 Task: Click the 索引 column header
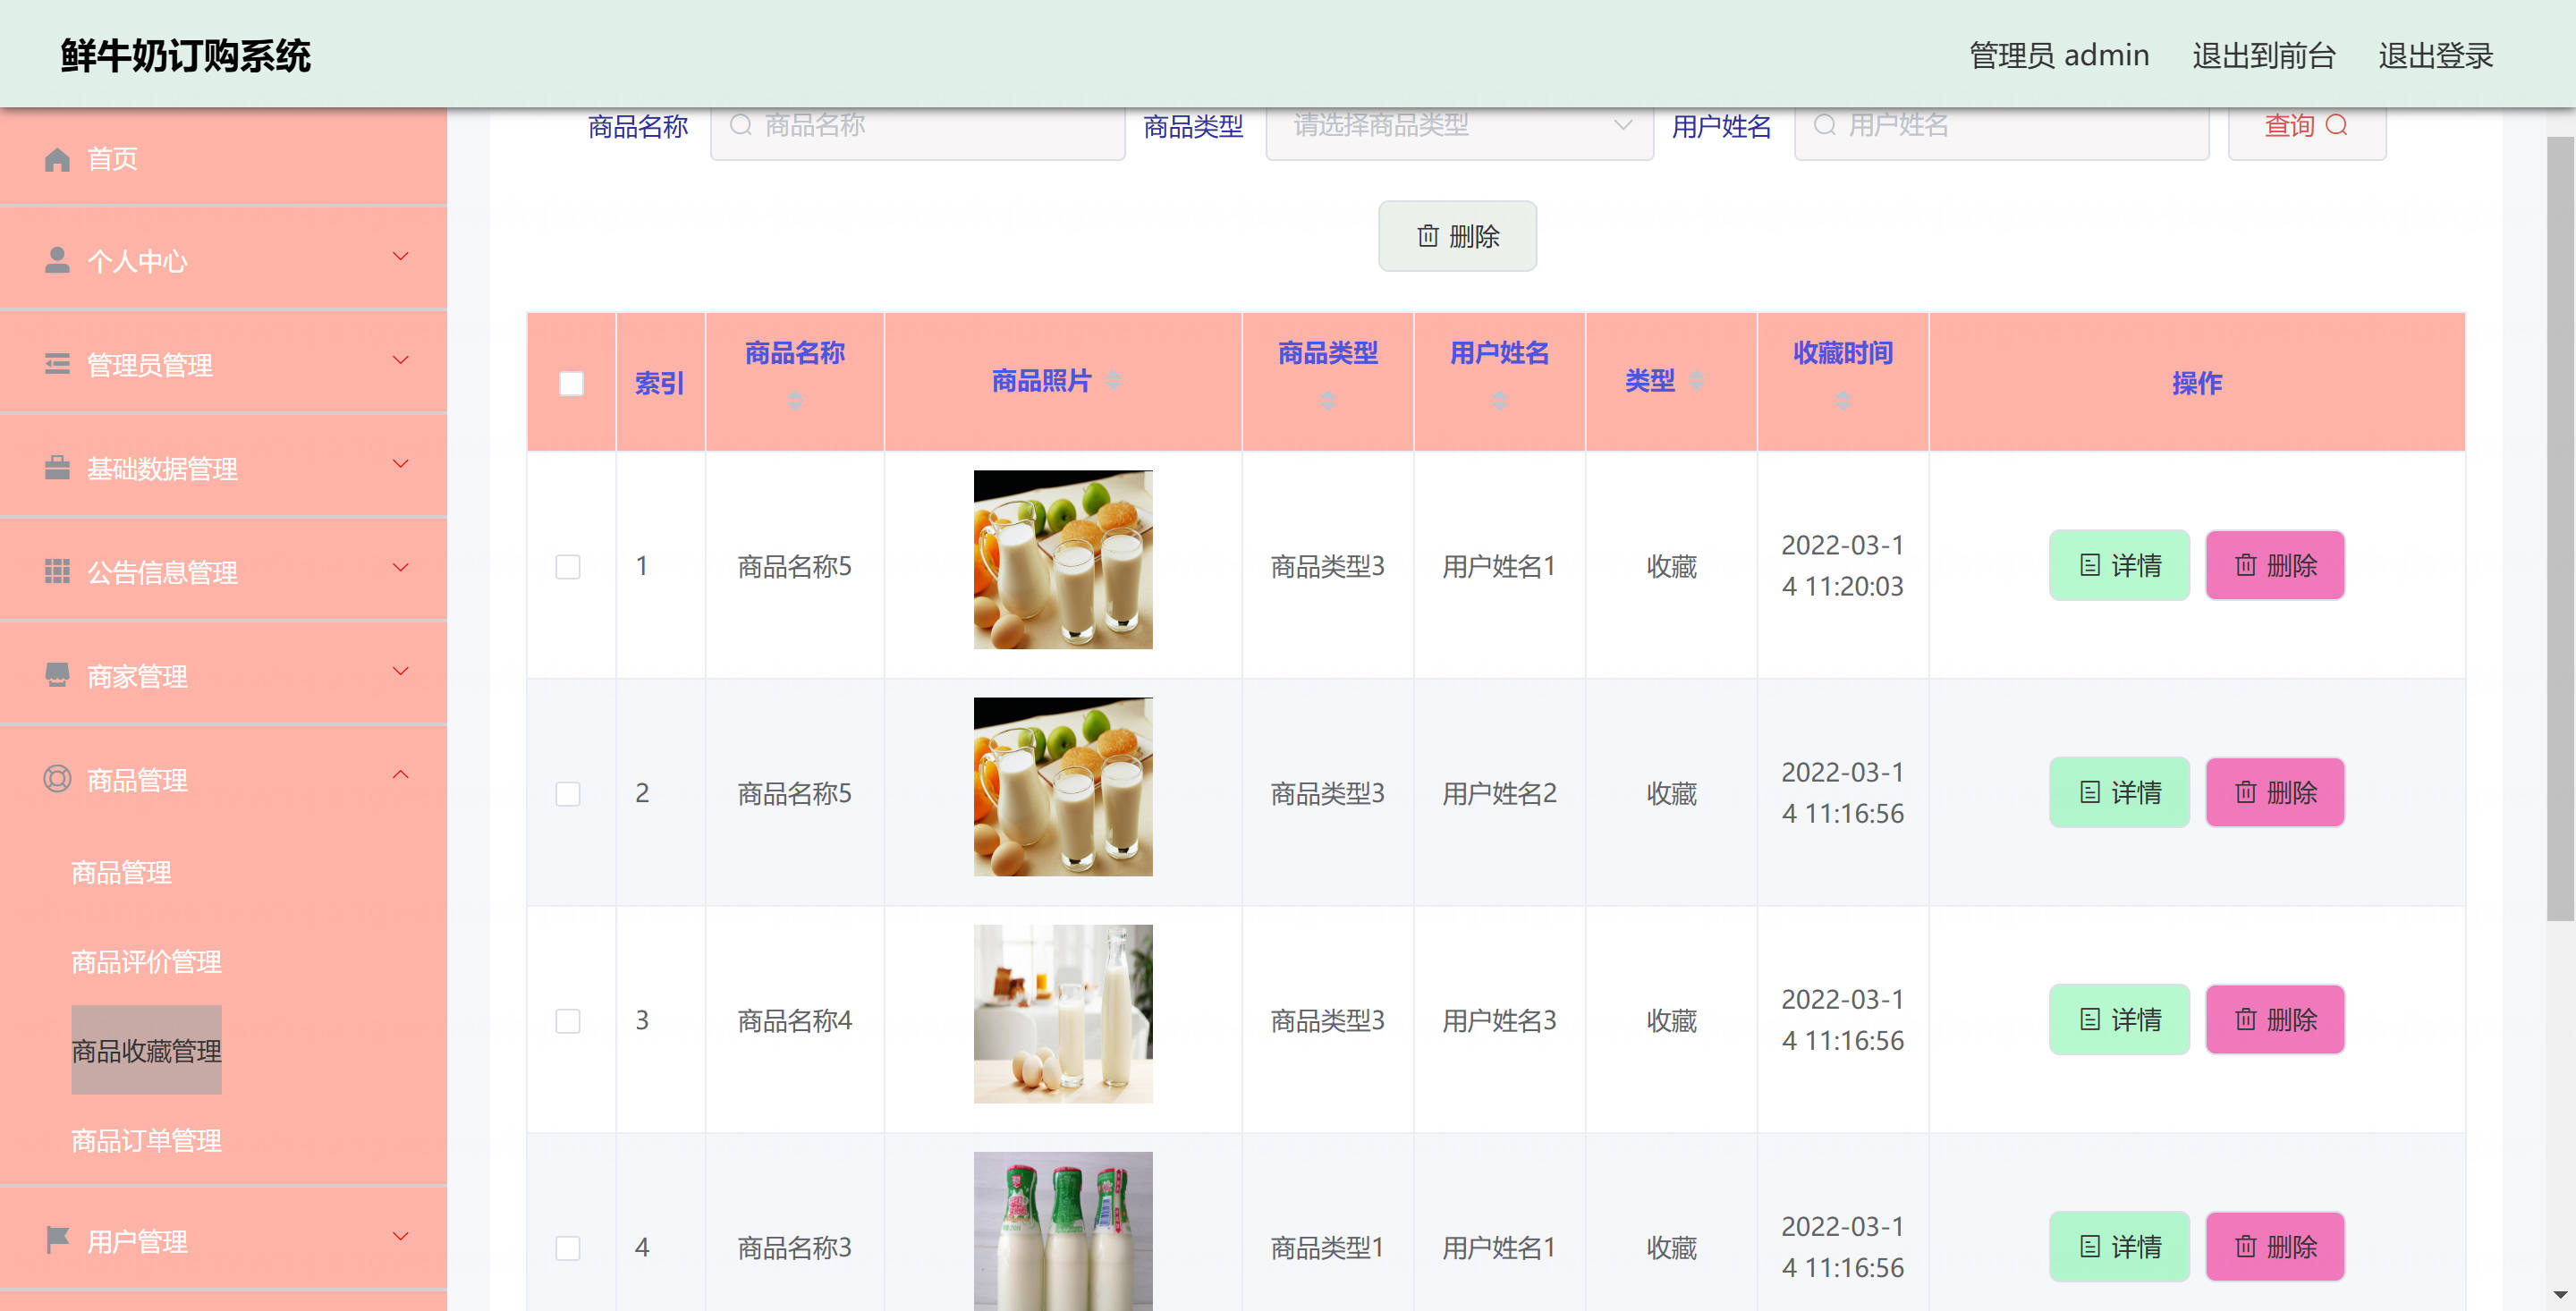pyautogui.click(x=660, y=382)
